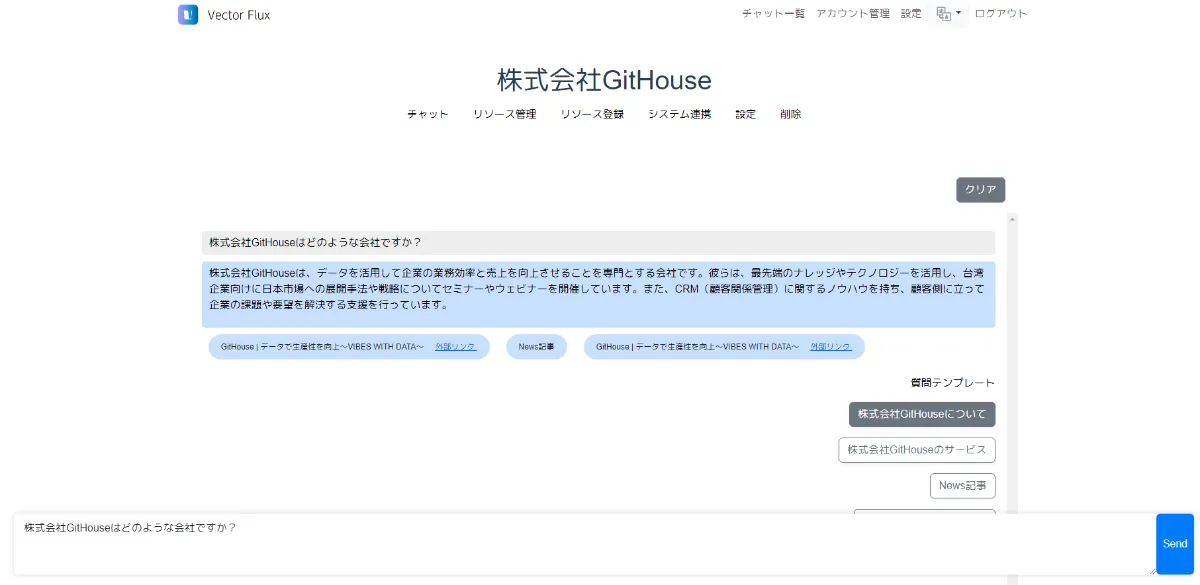Choose the 株式会社GitHouseについて template

click(x=921, y=414)
